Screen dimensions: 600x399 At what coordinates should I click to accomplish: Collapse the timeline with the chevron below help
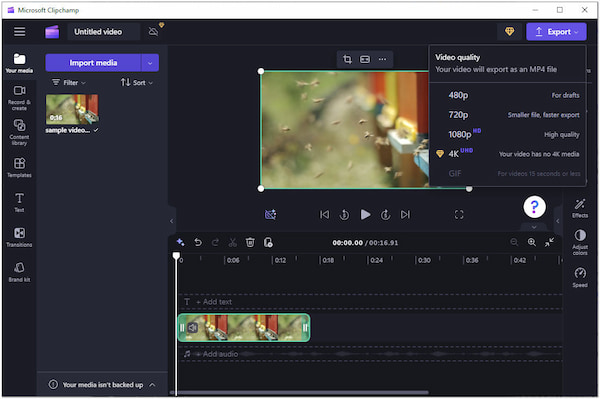(x=534, y=227)
